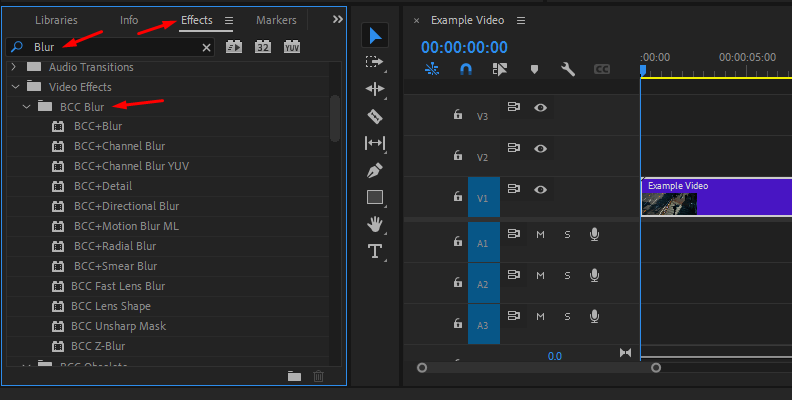Screen dimensions: 792x400
Task: Create a new custom bin in Effects panel
Action: pos(294,376)
